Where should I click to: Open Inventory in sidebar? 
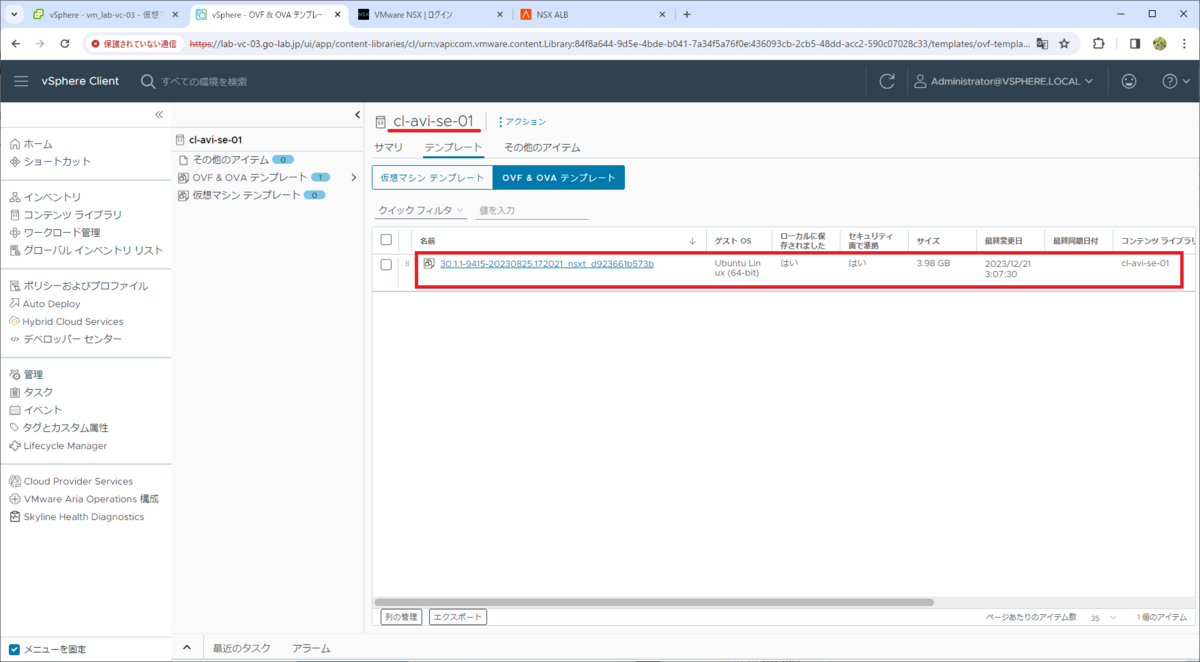tap(45, 197)
